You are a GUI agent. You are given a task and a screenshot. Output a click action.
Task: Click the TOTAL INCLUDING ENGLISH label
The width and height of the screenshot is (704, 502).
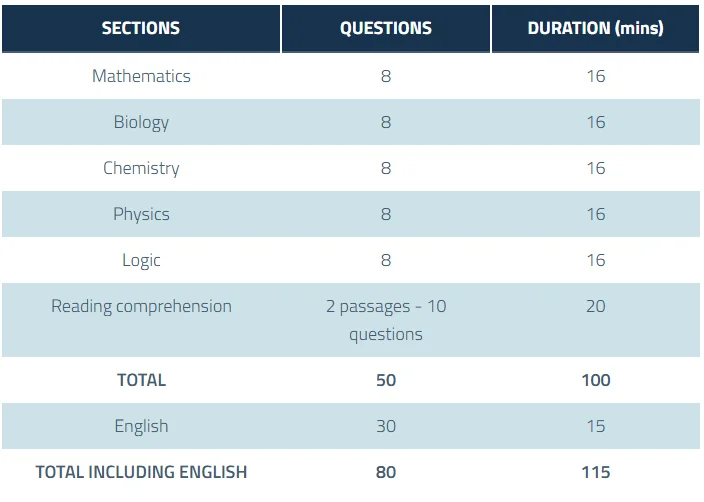[x=141, y=472]
